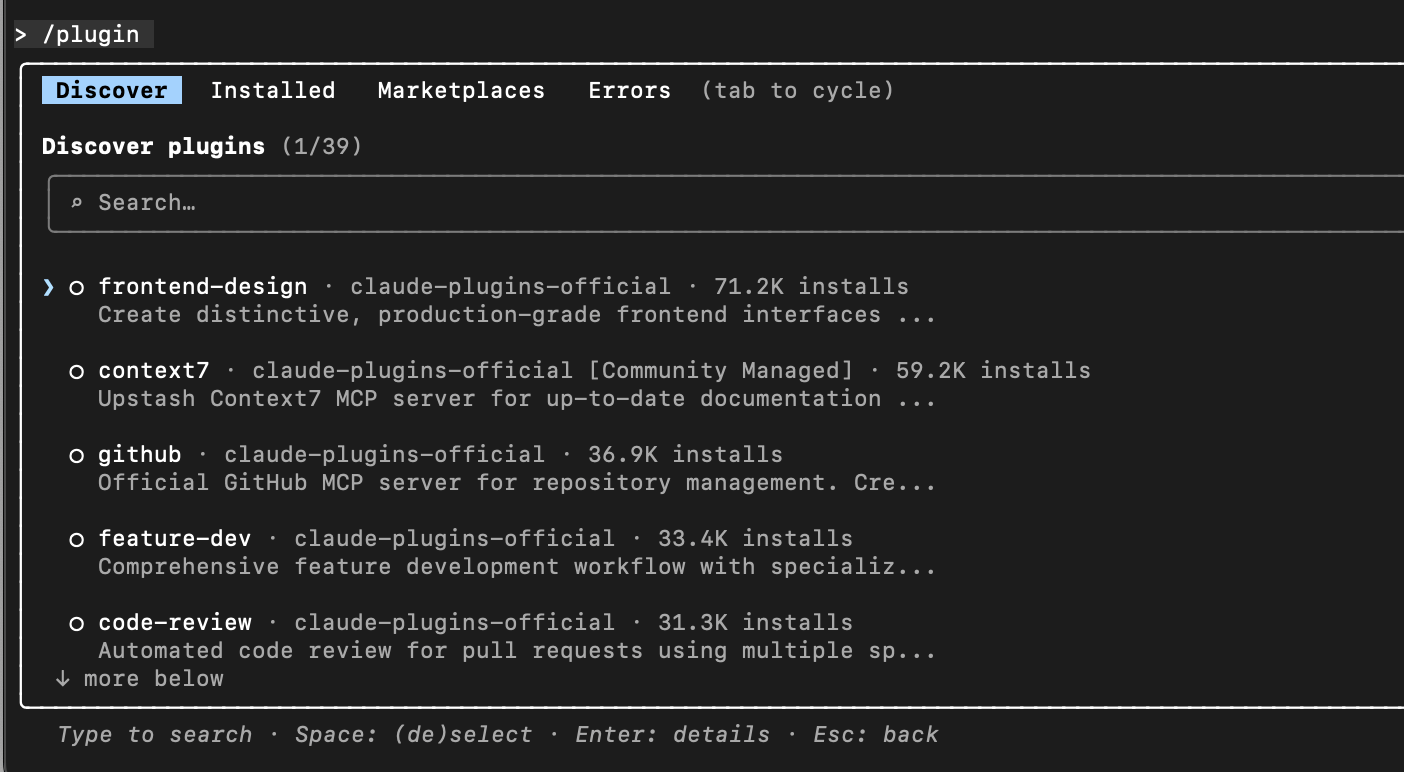The width and height of the screenshot is (1404, 772).
Task: Click the prompt chevron before /plugin
Action: (x=21, y=35)
